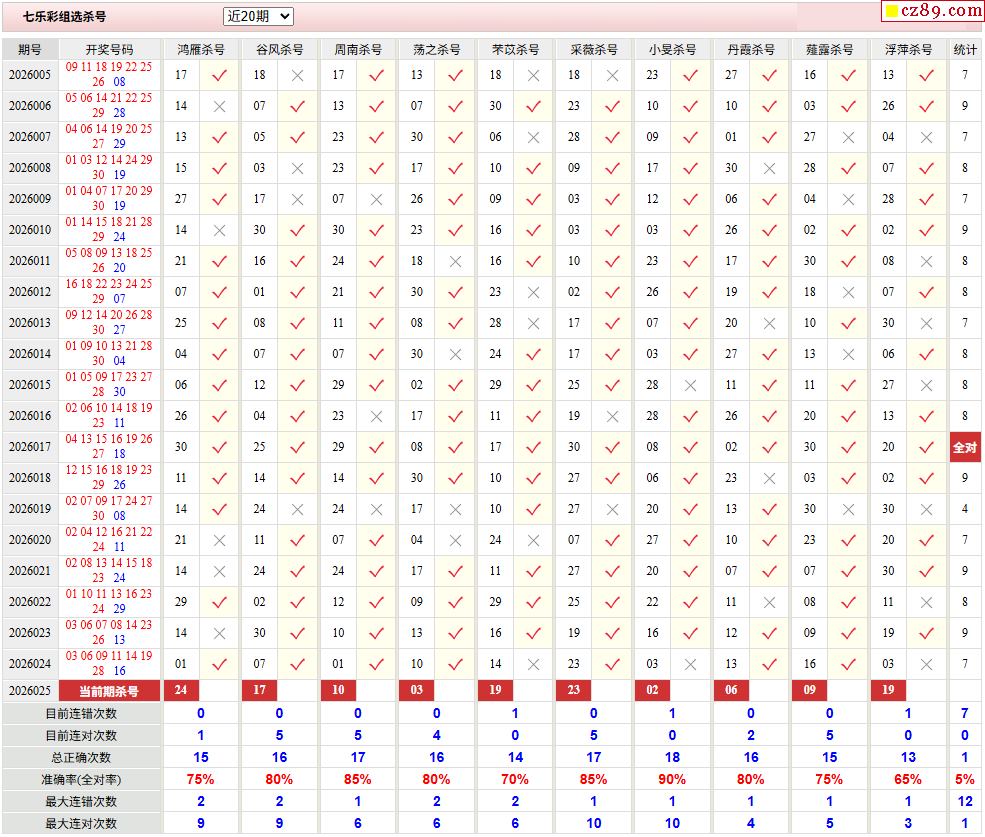
Task: Click 鸿雁杀号 checkmark in row 2026005
Action: [219, 75]
